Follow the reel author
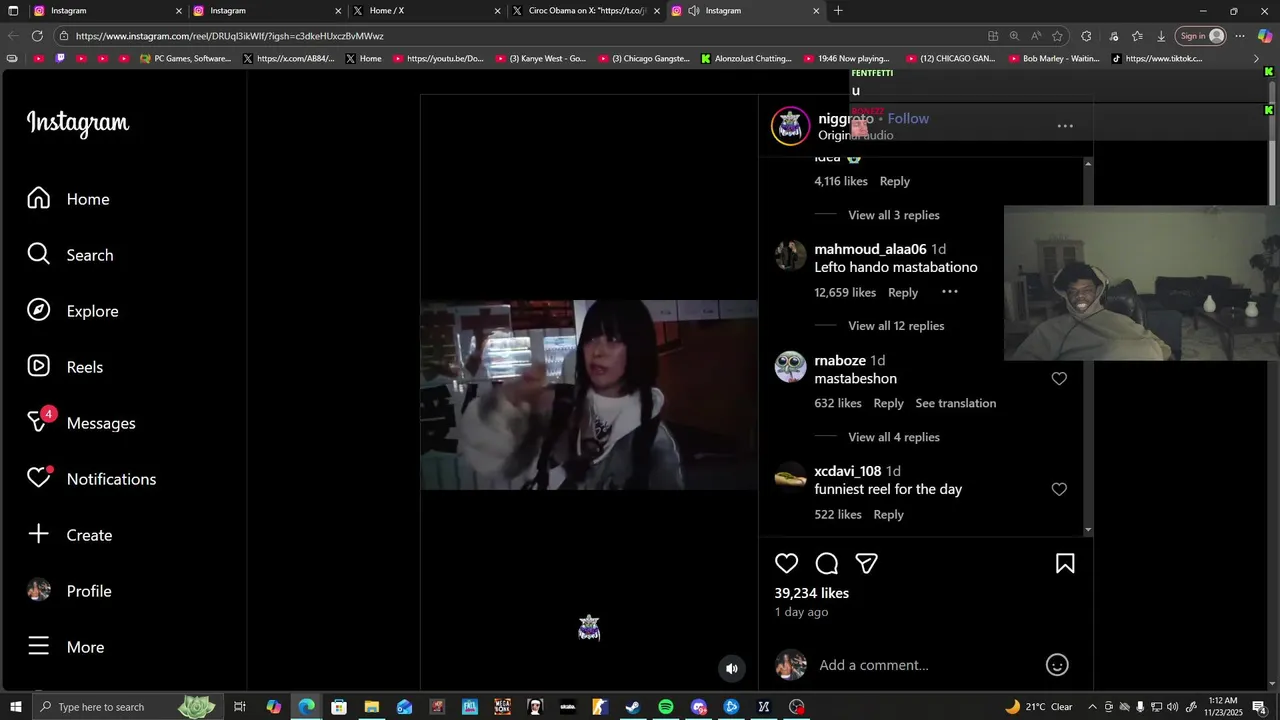The height and width of the screenshot is (720, 1280). (908, 118)
